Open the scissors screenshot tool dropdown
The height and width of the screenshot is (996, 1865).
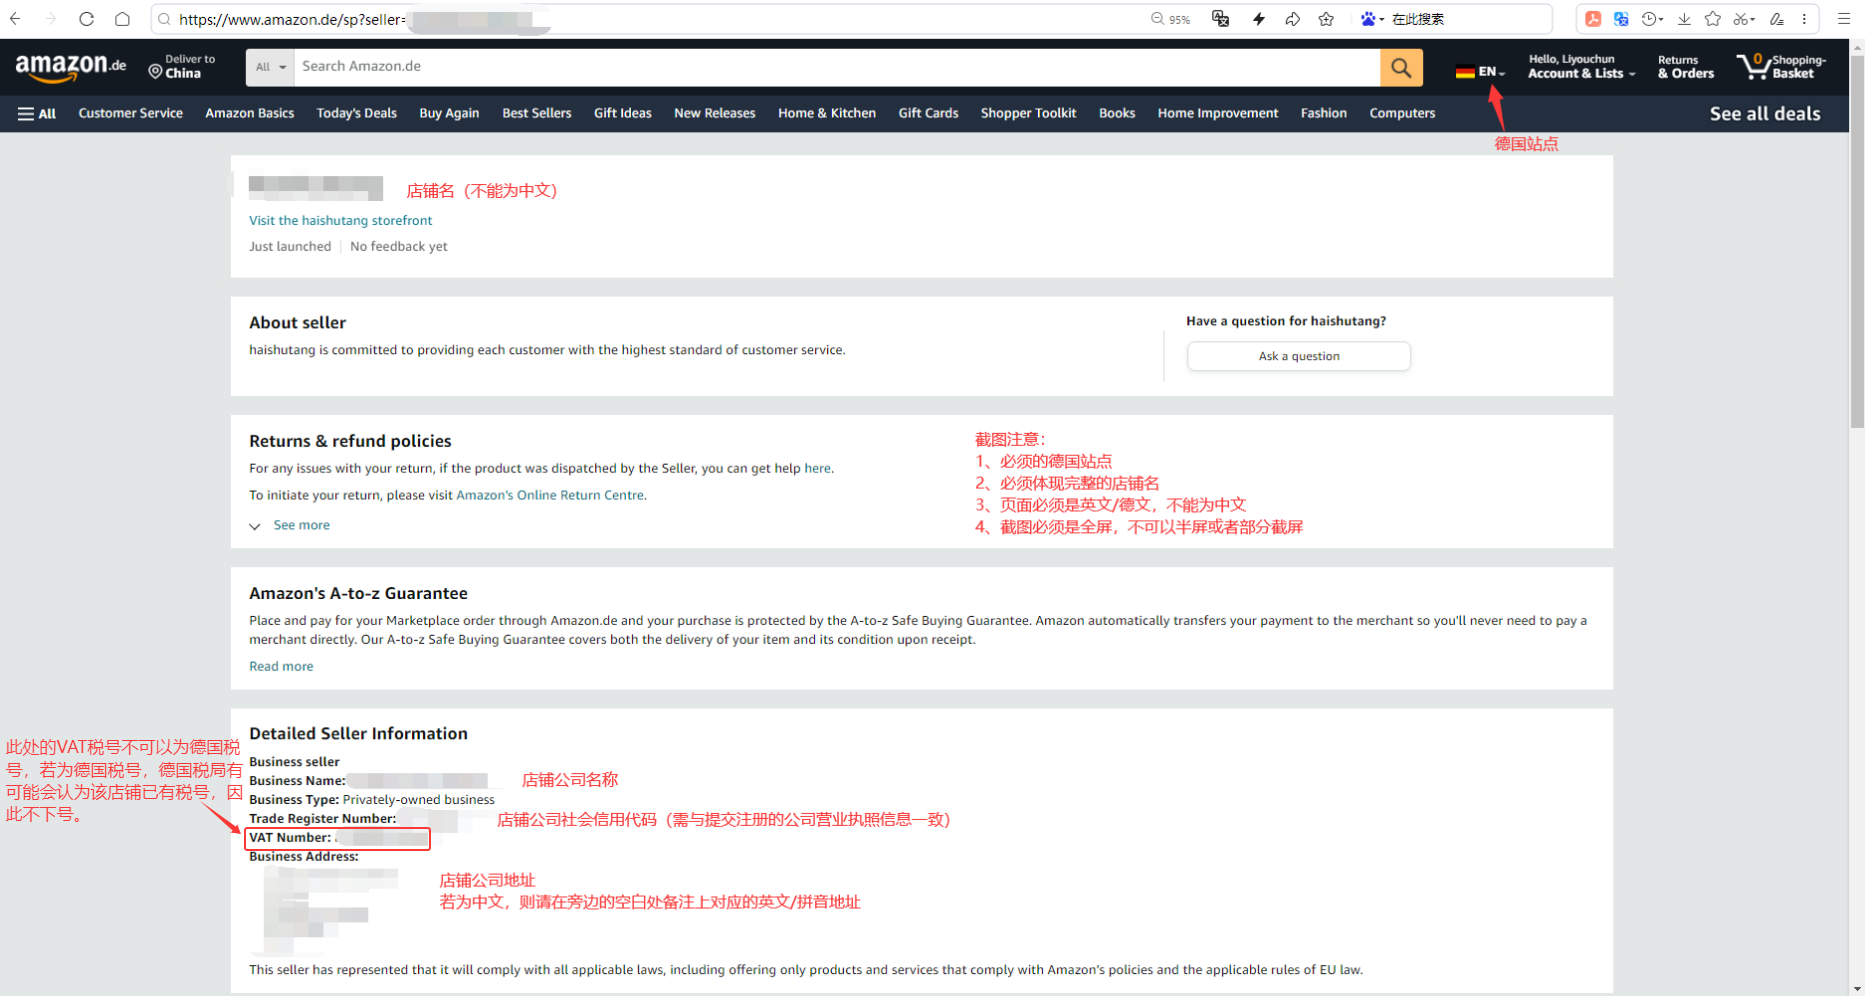click(1744, 19)
